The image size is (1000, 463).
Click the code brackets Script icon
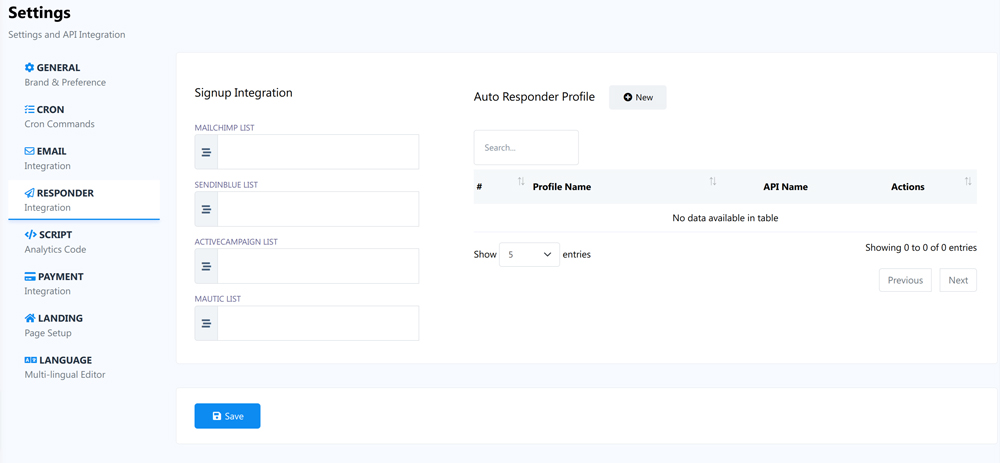[30, 235]
